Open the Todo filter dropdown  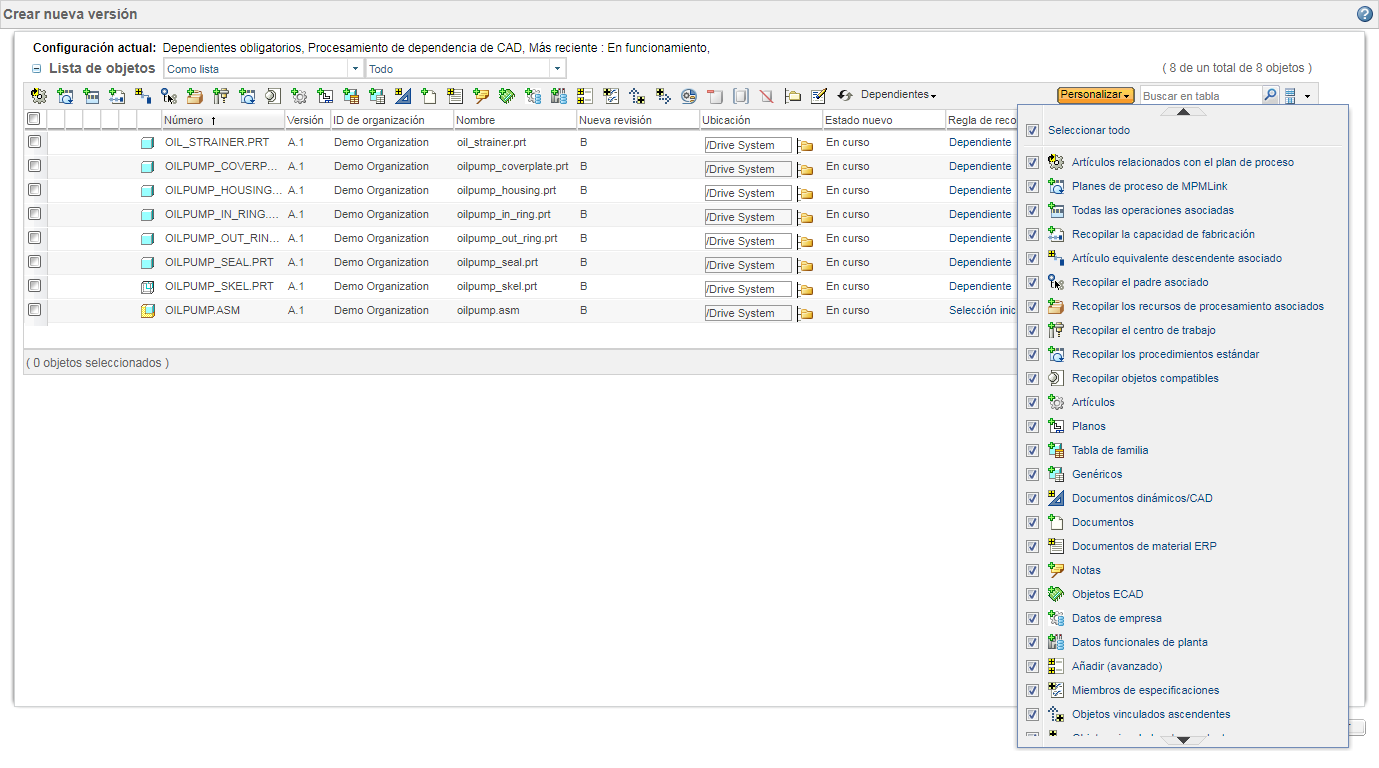tap(557, 69)
